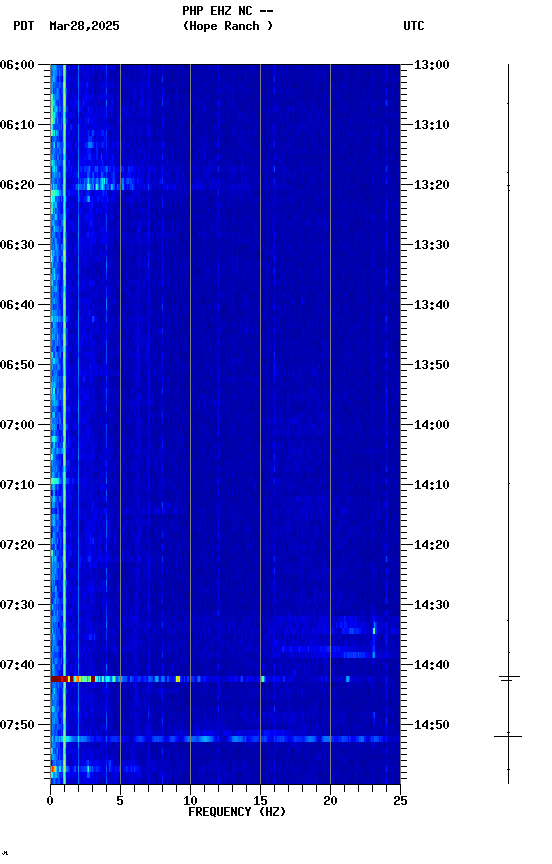Click the 14:50 UTC time label
552x864 pixels.
coord(432,725)
